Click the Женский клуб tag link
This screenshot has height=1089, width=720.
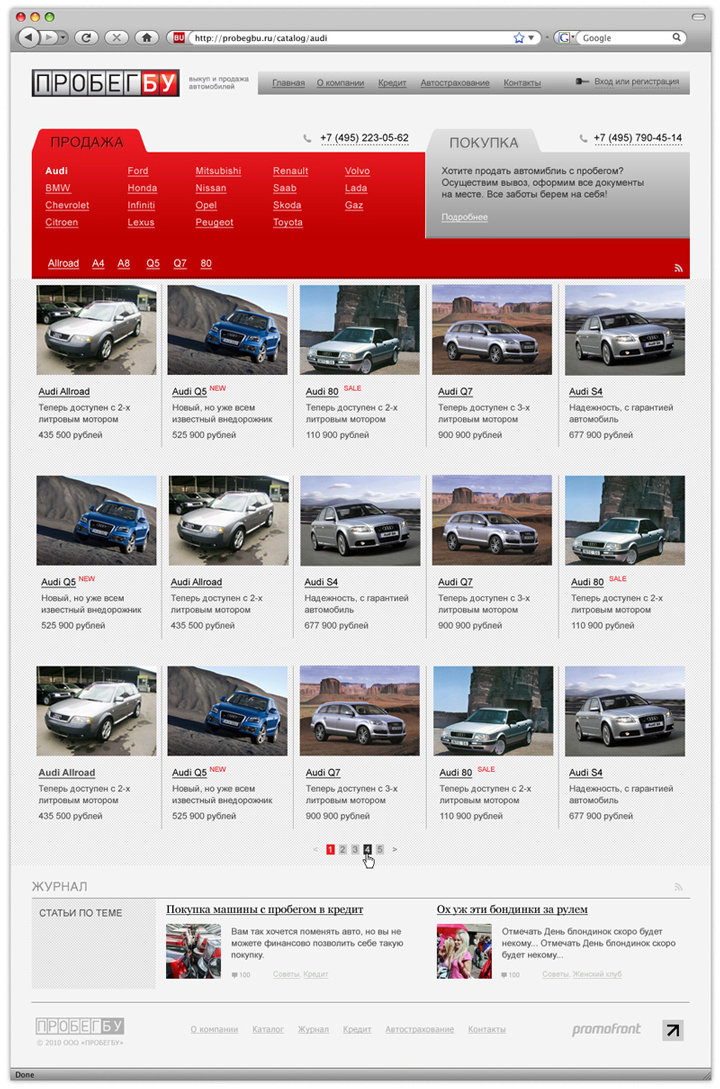pyautogui.click(x=597, y=974)
